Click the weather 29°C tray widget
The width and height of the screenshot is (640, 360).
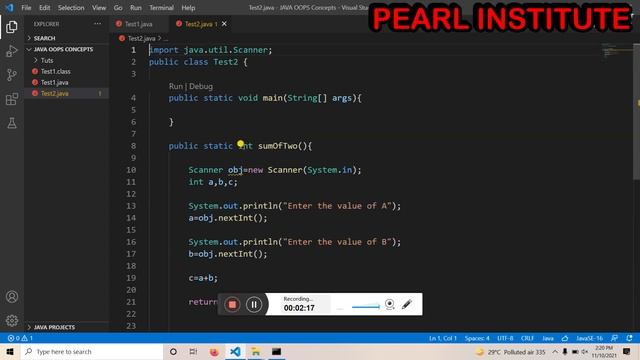[x=511, y=351]
